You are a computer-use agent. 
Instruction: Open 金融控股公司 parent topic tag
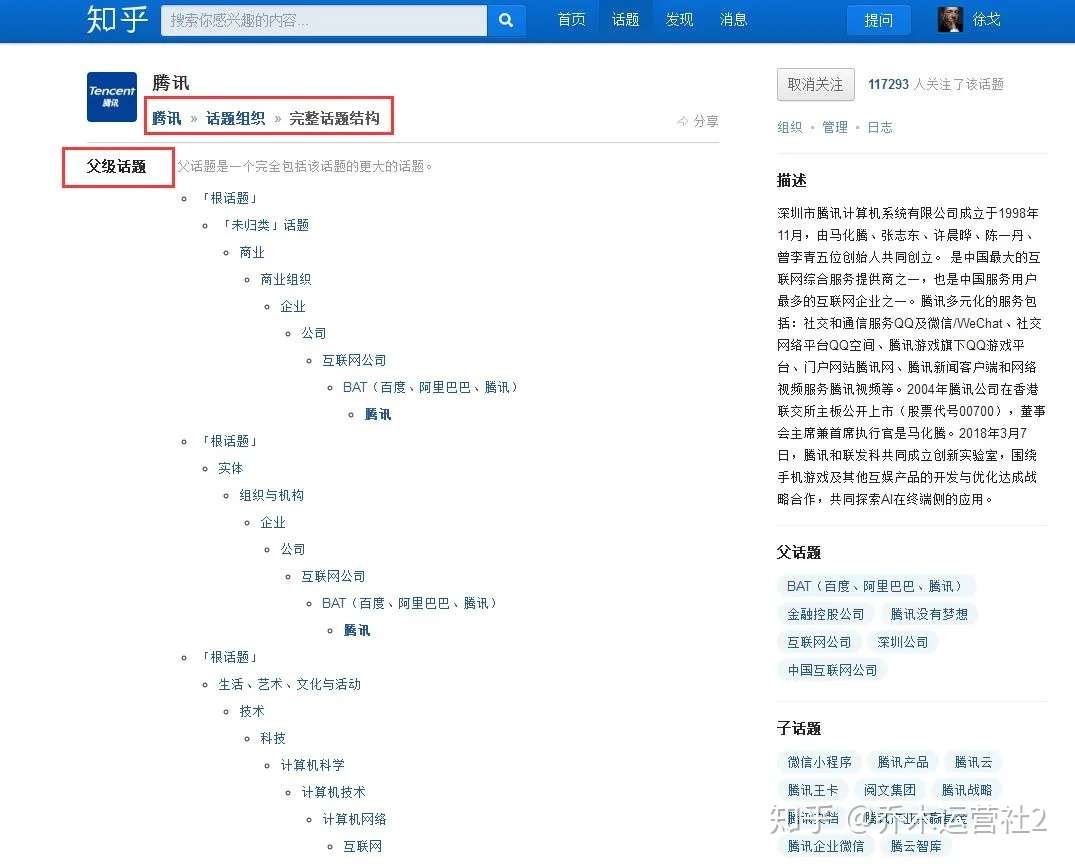click(x=825, y=614)
